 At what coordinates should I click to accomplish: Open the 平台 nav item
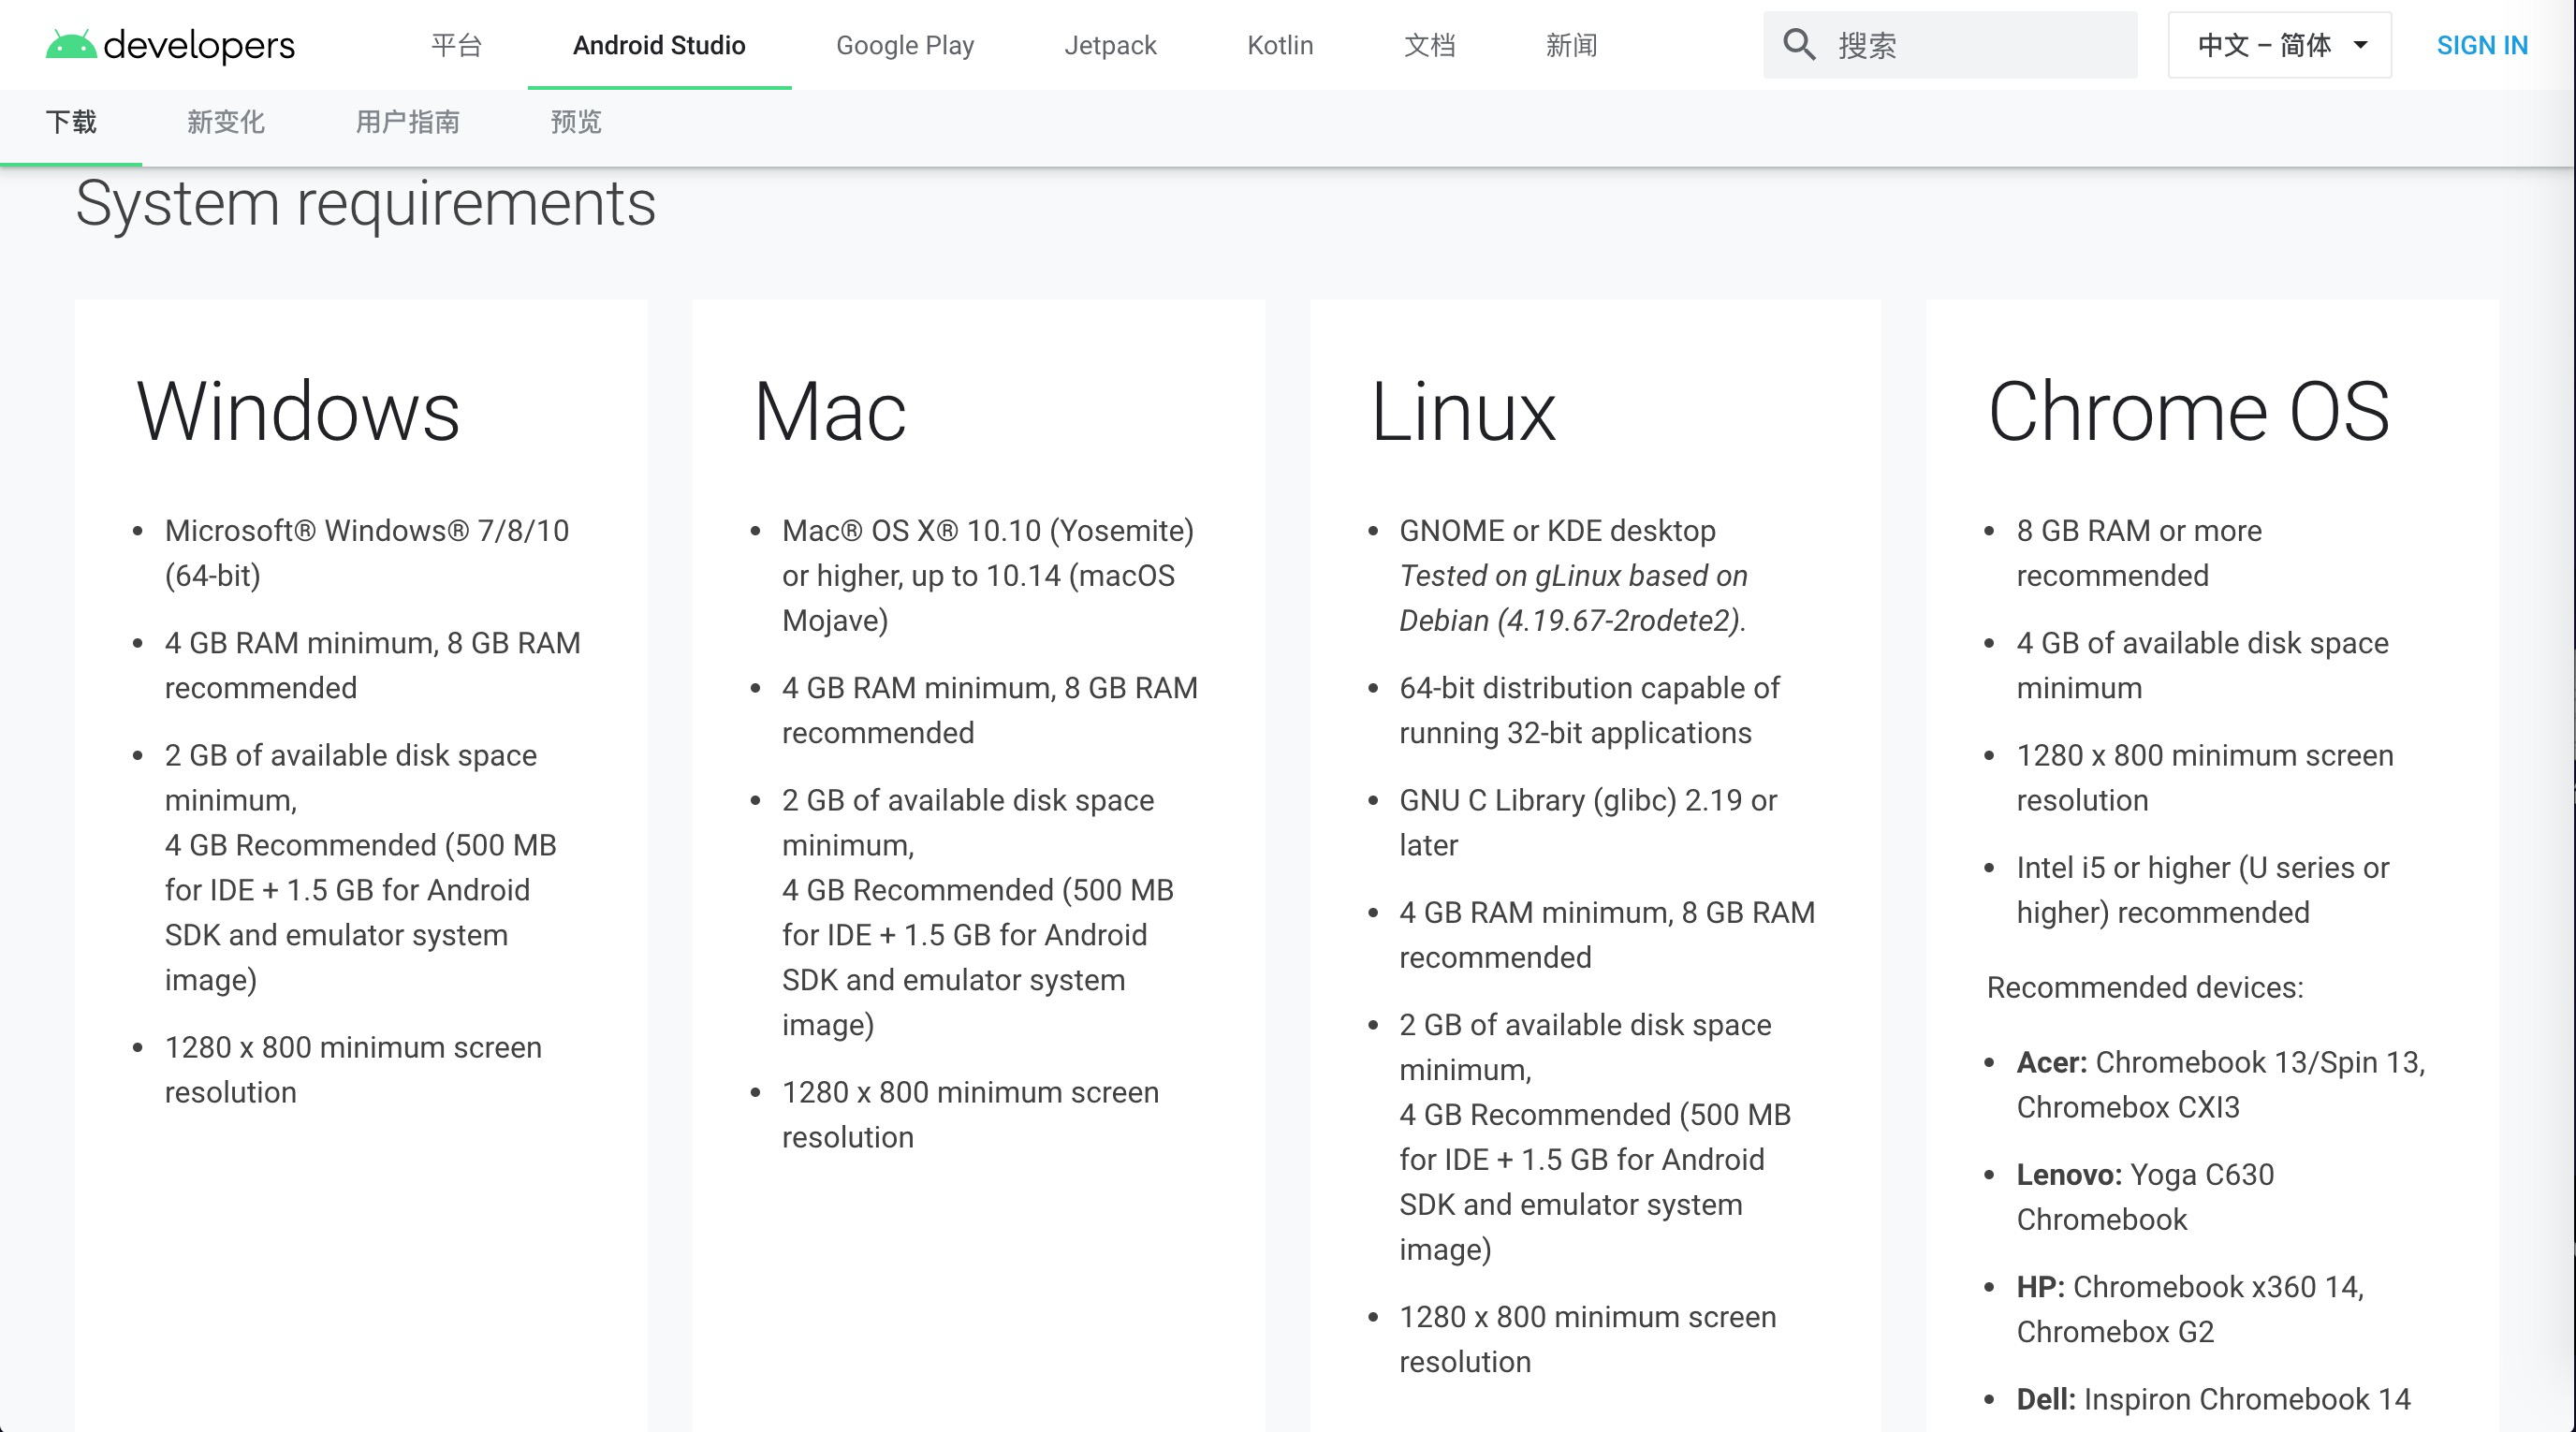(x=457, y=45)
